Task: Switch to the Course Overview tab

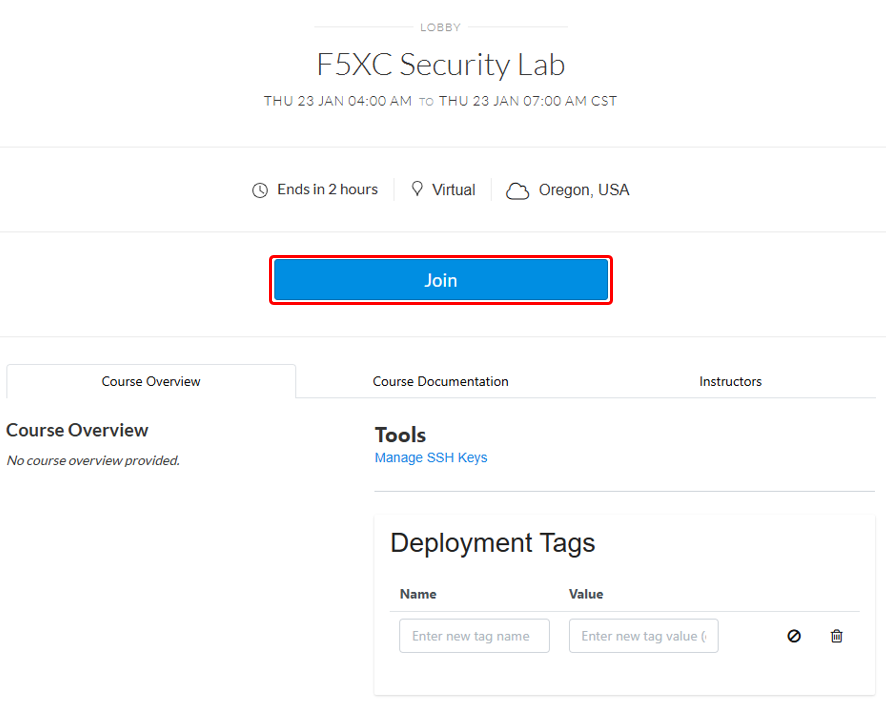Action: (x=151, y=382)
